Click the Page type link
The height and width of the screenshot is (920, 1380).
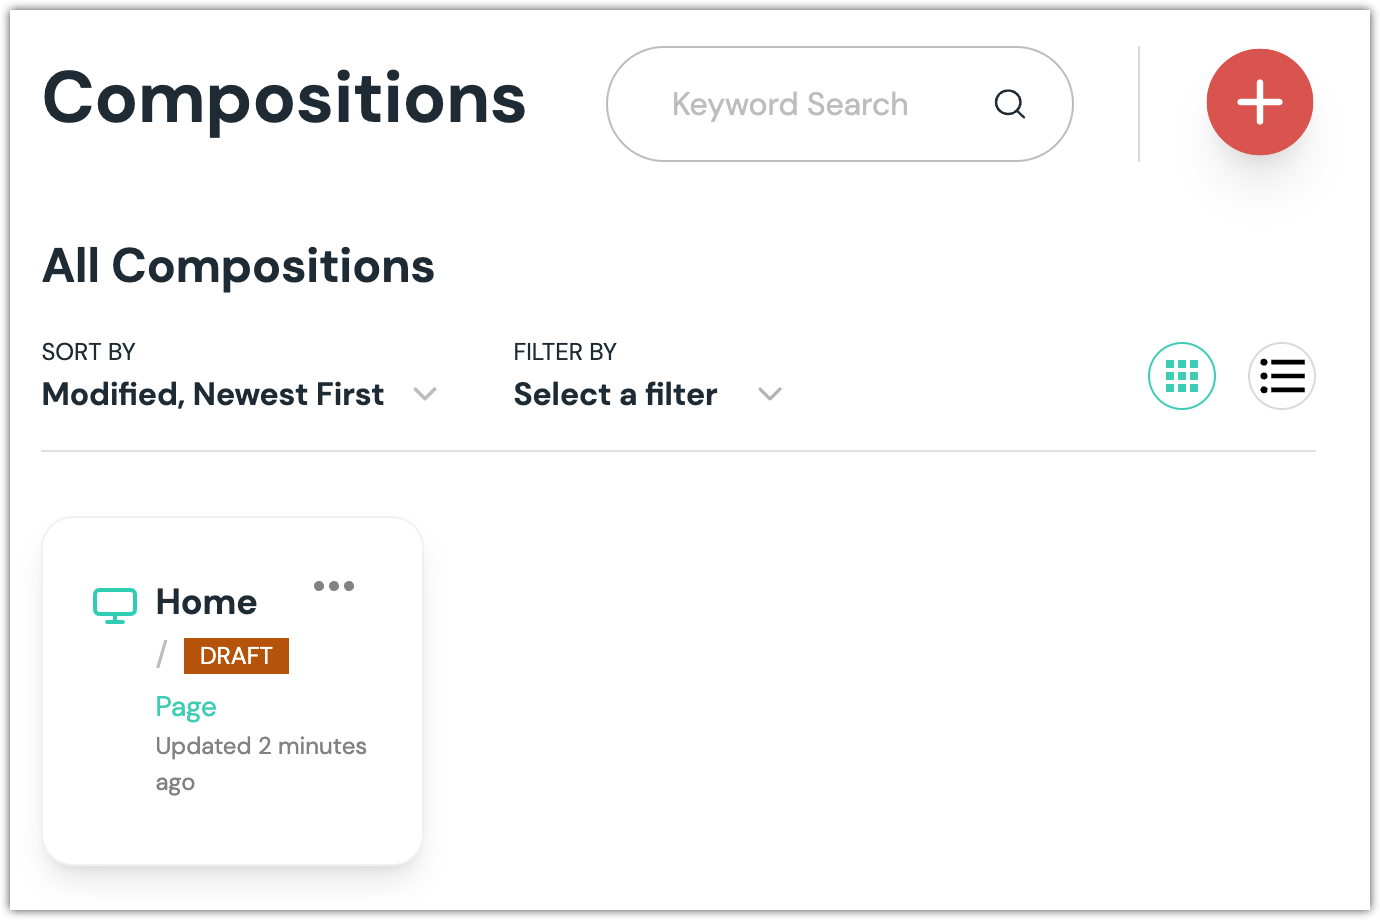click(x=186, y=707)
